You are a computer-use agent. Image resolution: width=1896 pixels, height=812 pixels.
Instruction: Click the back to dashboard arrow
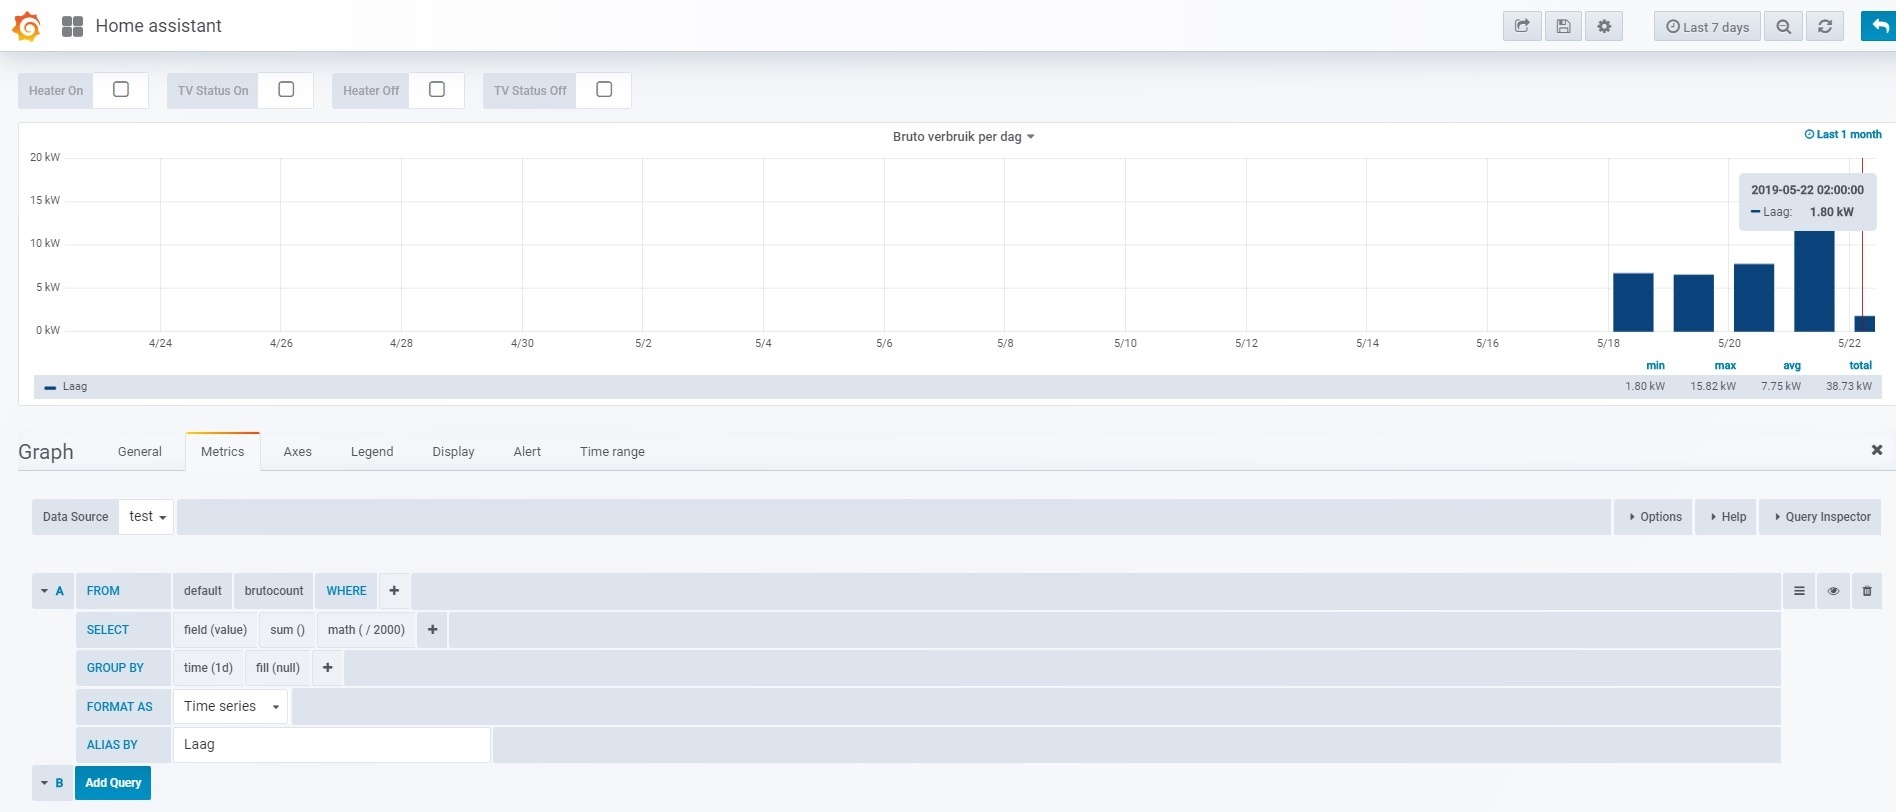[x=1879, y=27]
